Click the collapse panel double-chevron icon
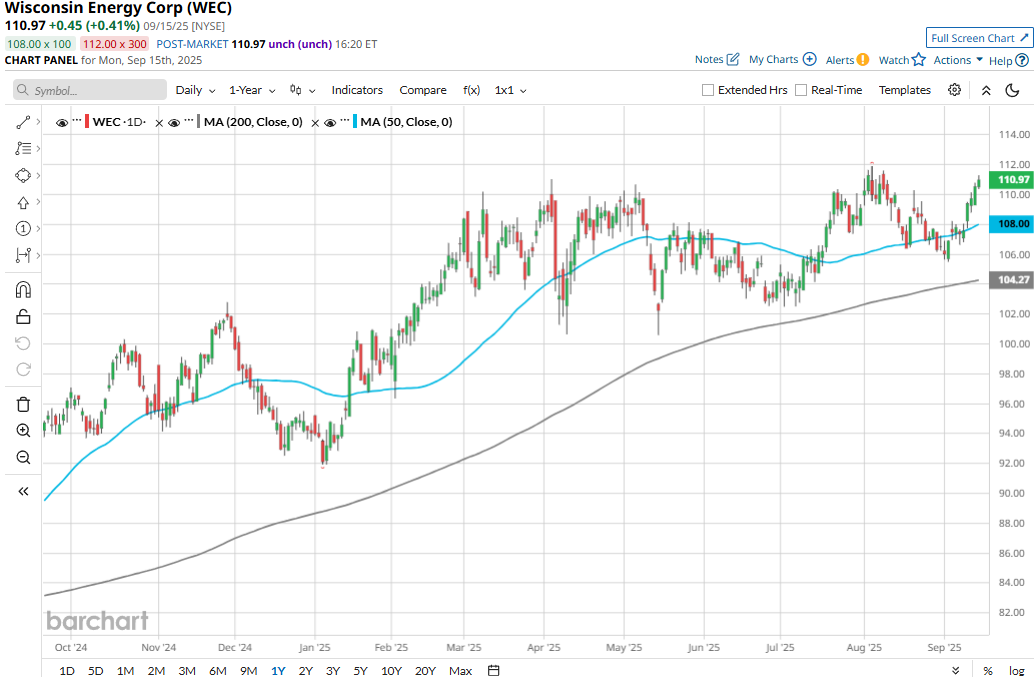The width and height of the screenshot is (1035, 677). pos(986,90)
